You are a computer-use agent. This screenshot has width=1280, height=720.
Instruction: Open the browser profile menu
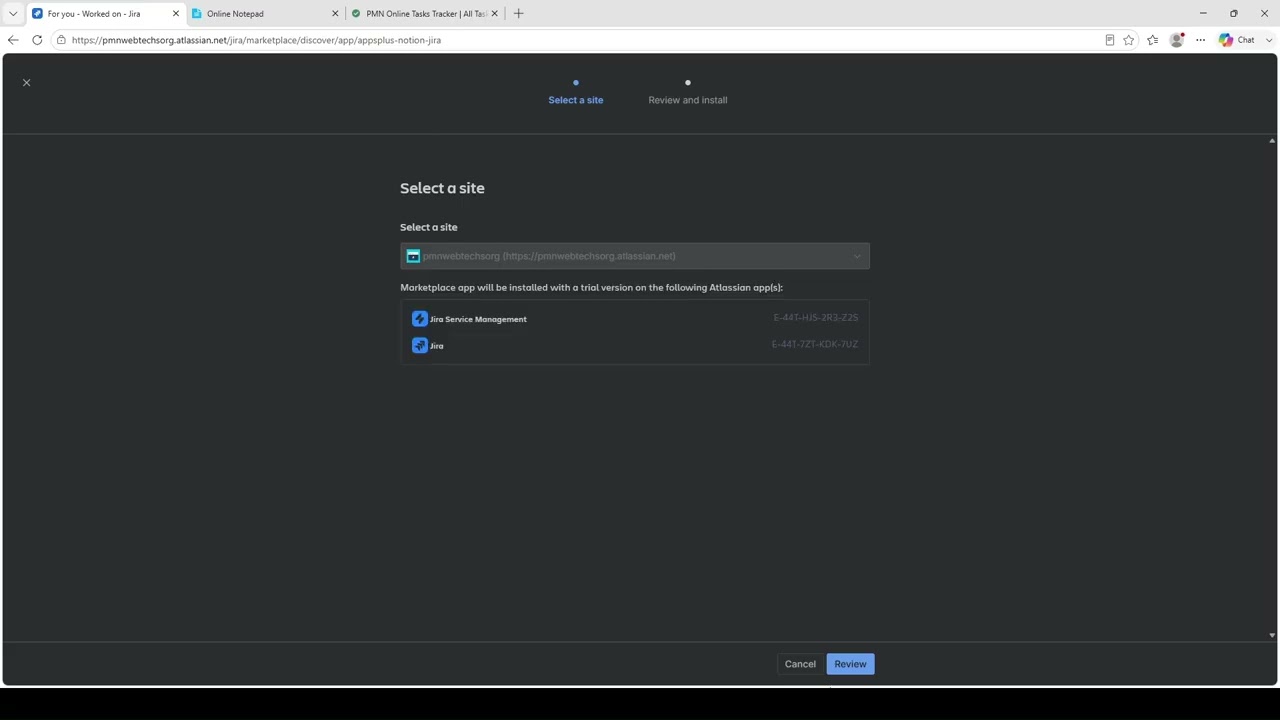pyautogui.click(x=1177, y=40)
